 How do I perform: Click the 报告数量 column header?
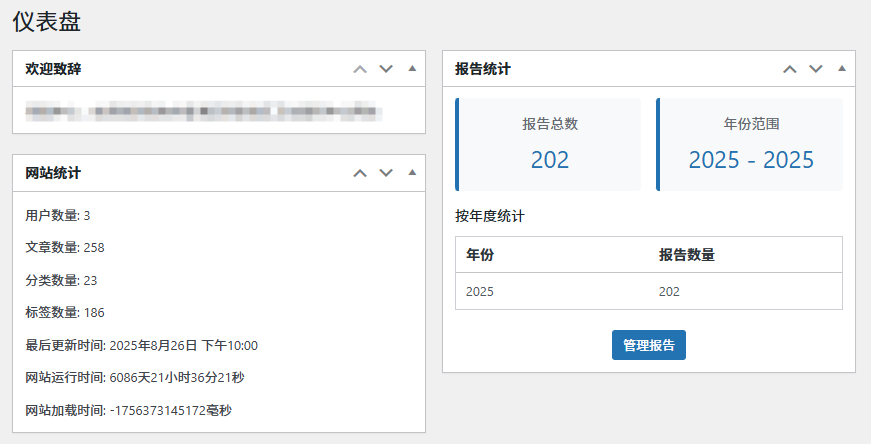(x=686, y=255)
